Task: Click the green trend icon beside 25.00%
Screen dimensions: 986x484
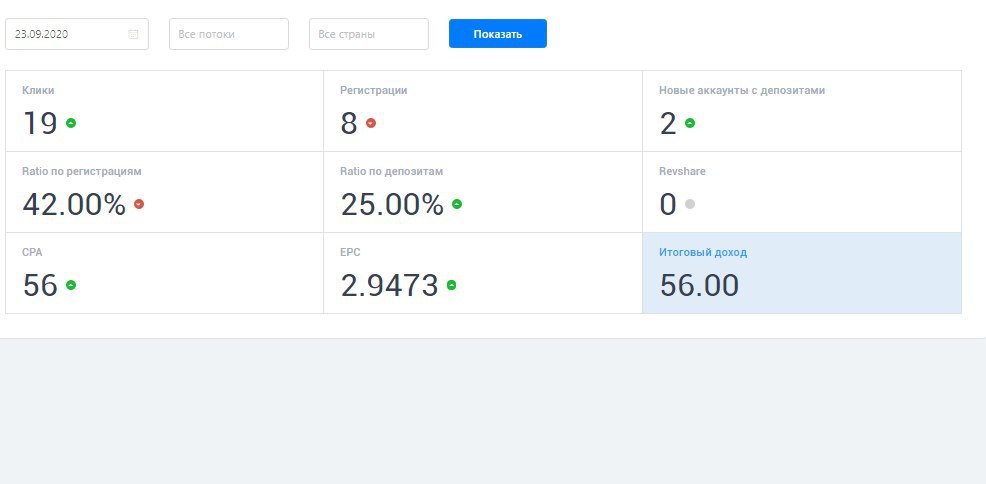Action: tap(457, 204)
